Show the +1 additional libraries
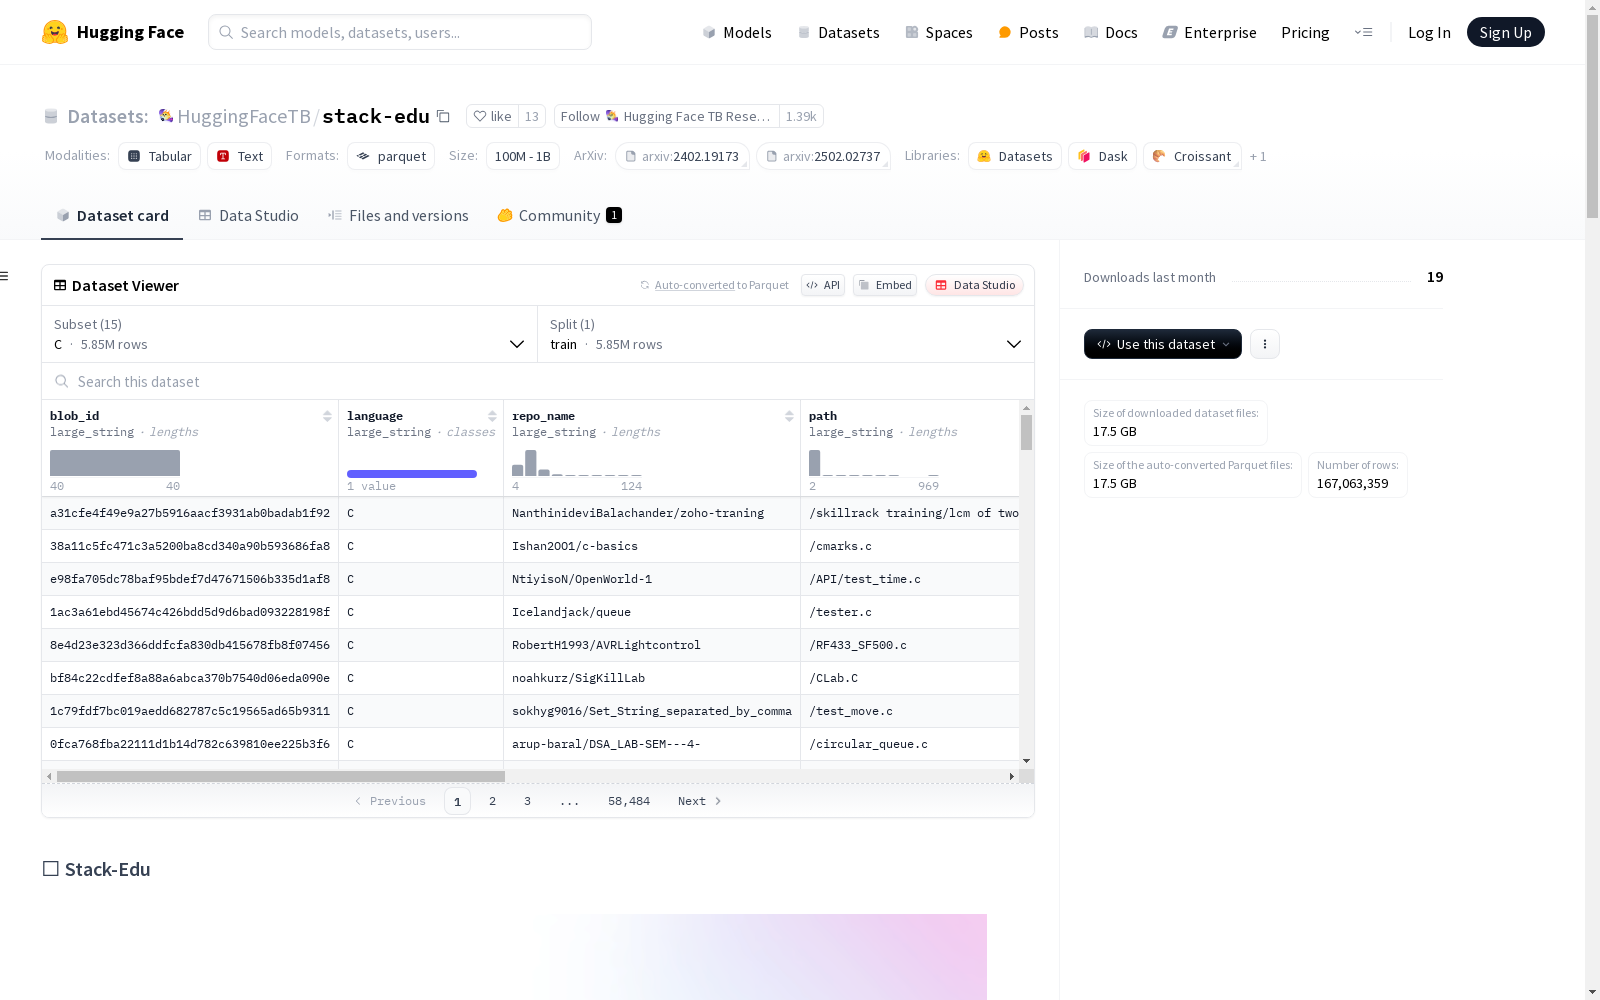1600x1000 pixels. click(1258, 157)
